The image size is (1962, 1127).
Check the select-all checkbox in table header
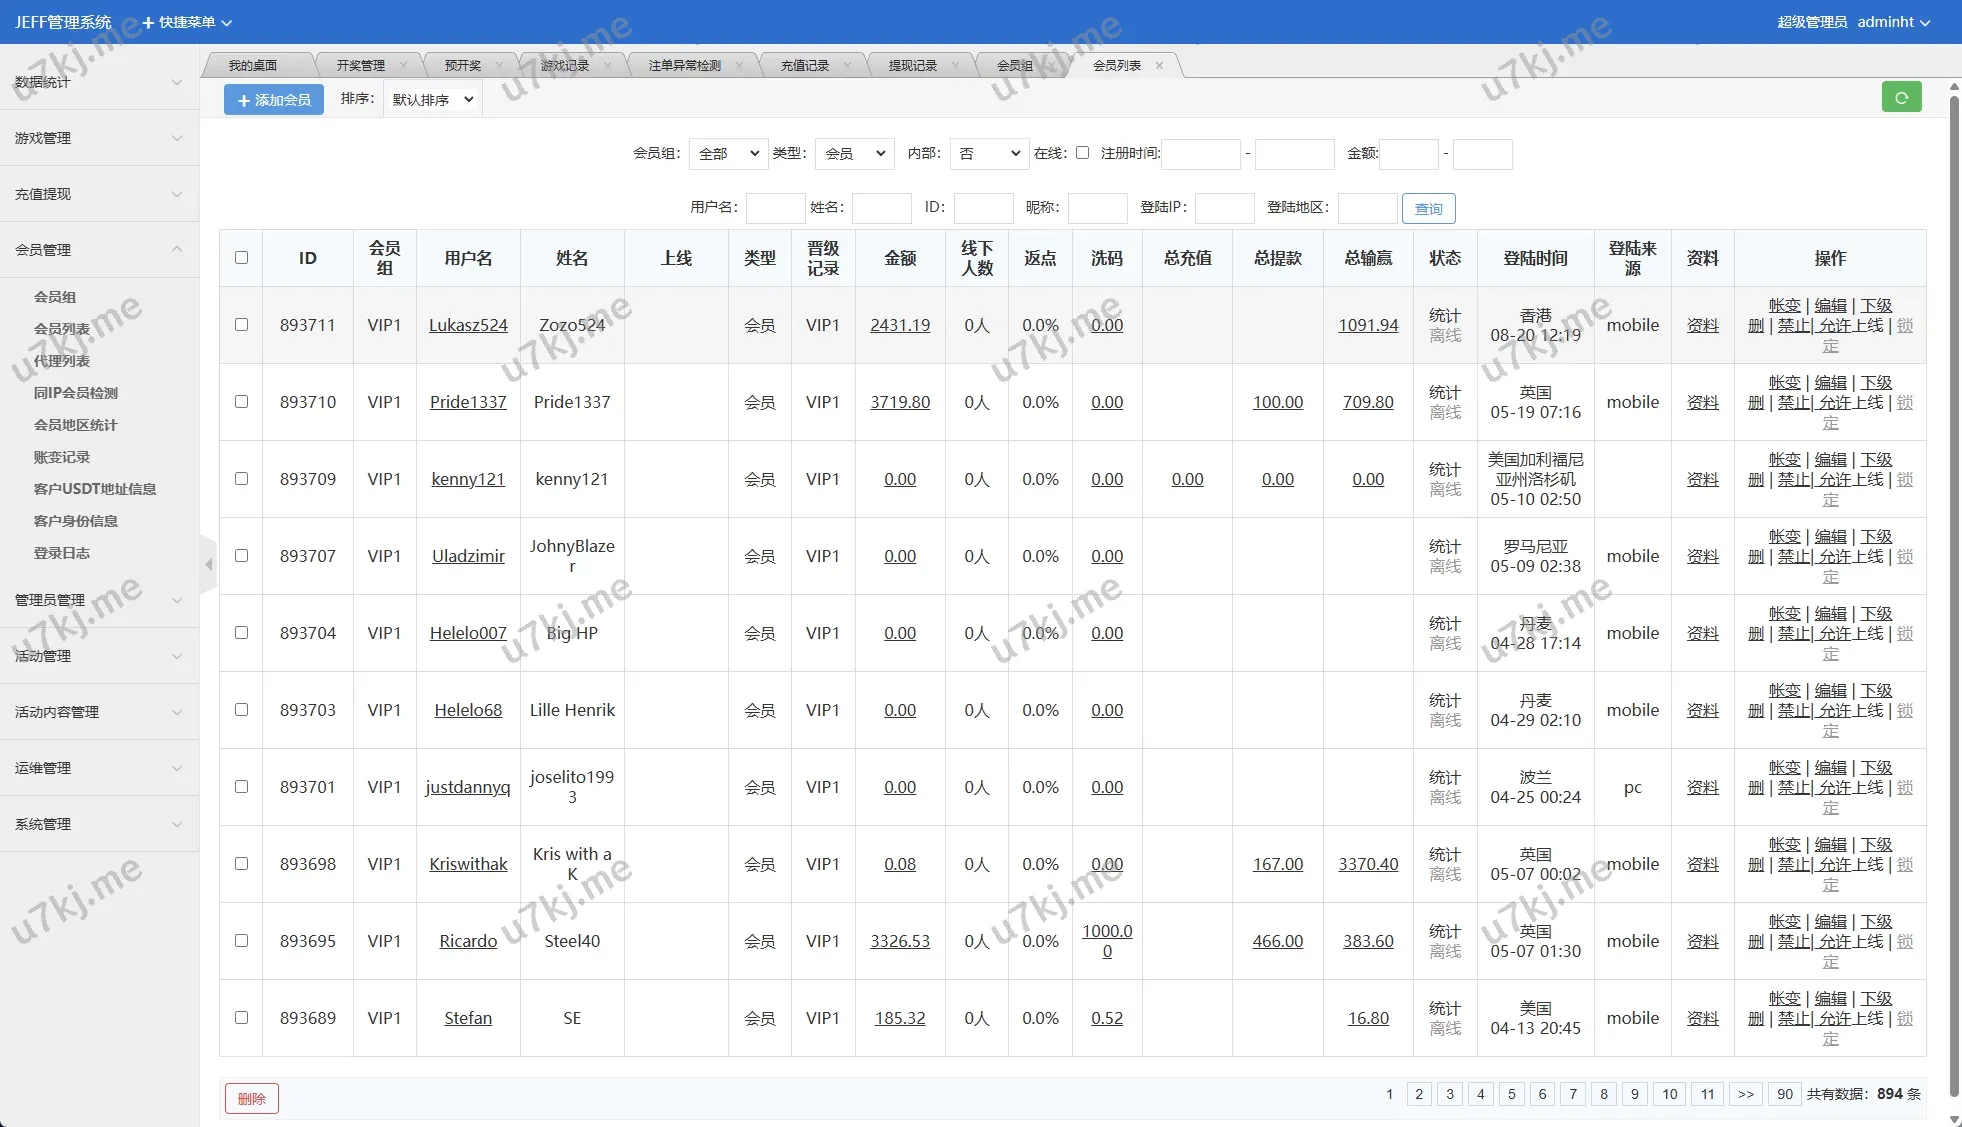(241, 258)
